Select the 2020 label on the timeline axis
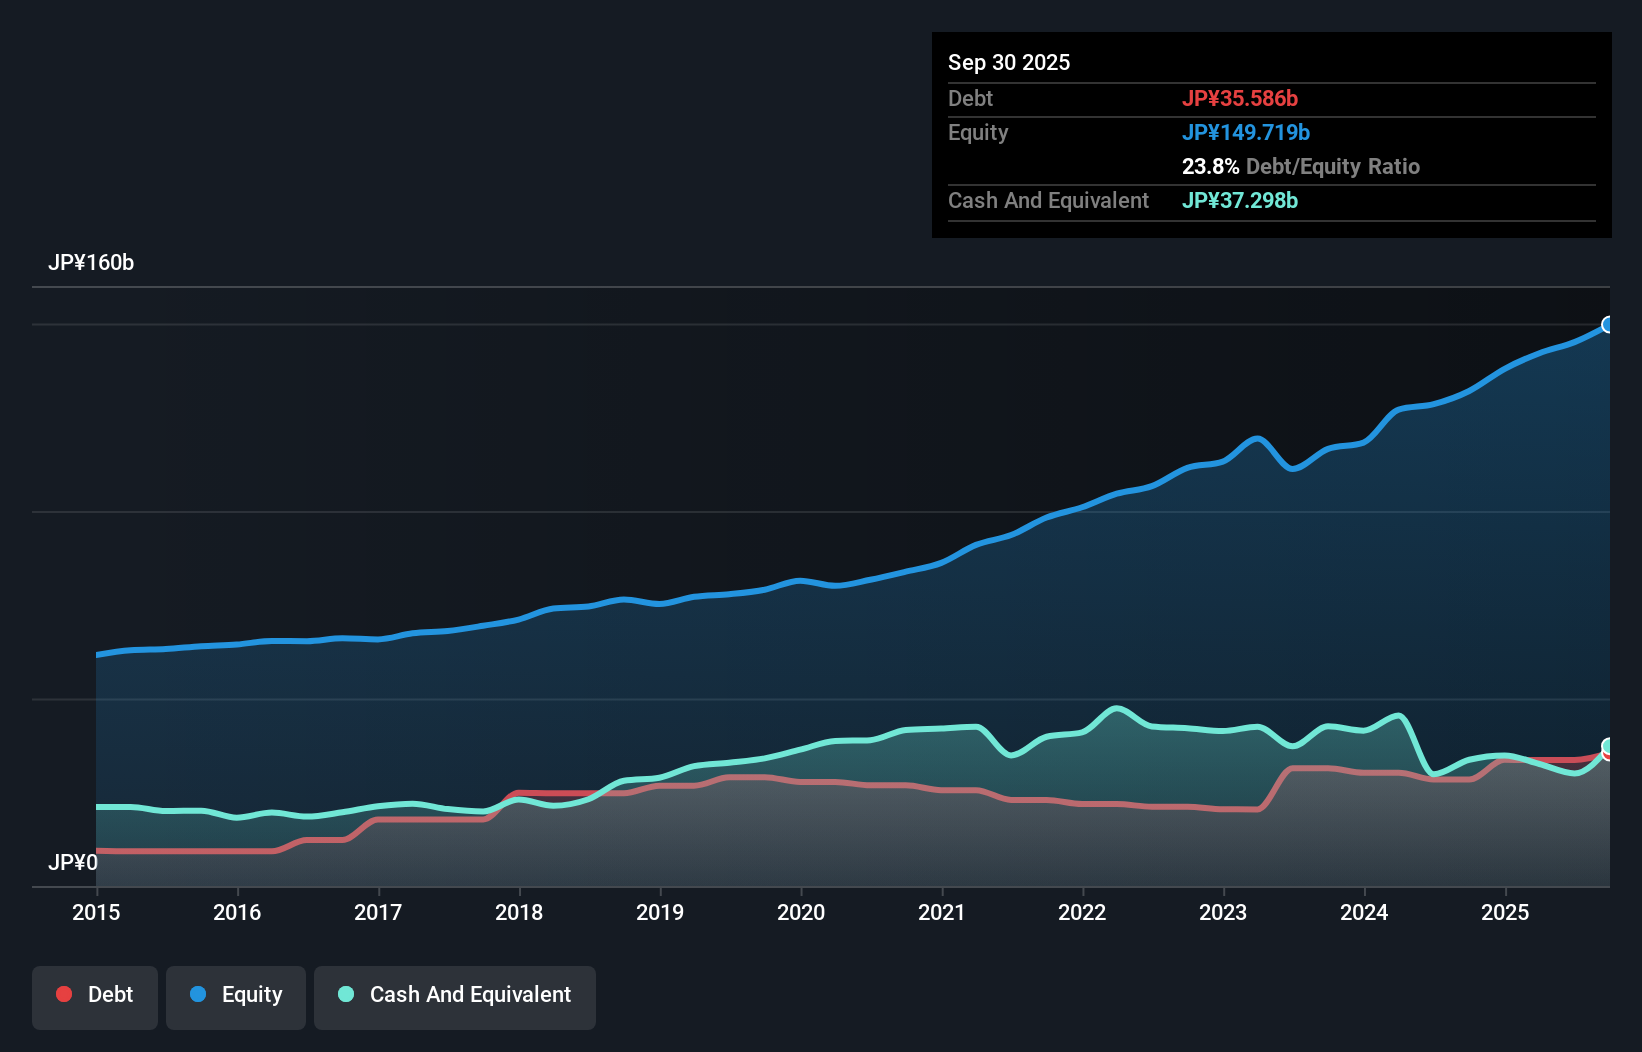1642x1052 pixels. click(x=801, y=913)
